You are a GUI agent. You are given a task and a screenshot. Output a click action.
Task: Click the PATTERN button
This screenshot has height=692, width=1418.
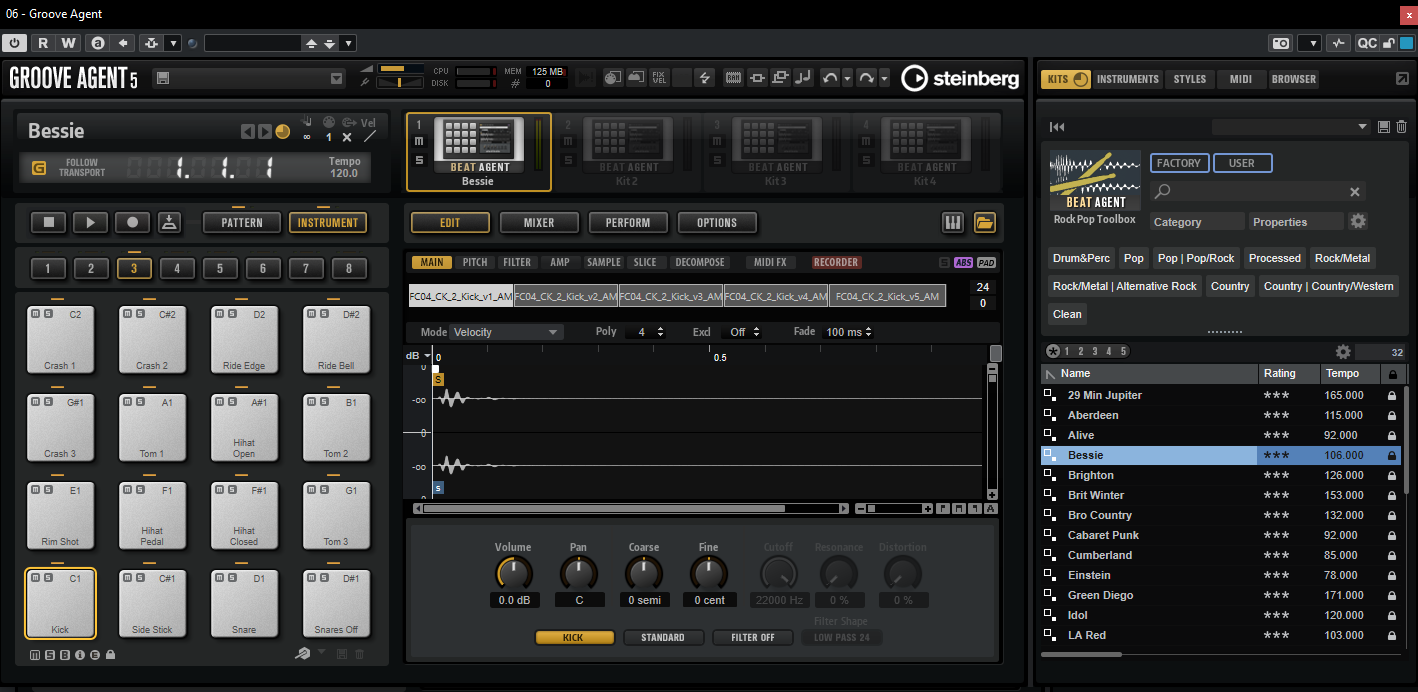[x=242, y=222]
